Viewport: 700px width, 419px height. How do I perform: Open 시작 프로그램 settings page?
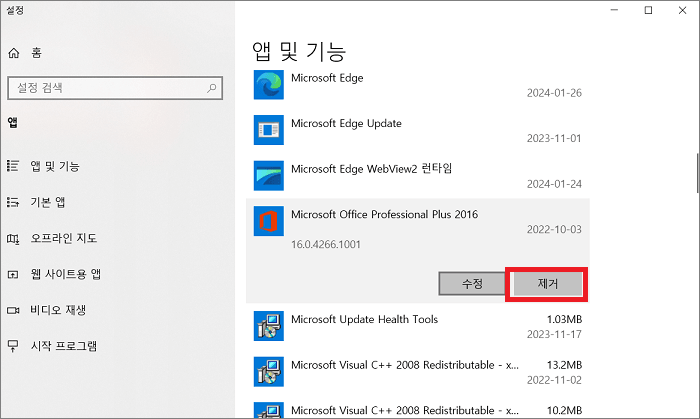[64, 346]
